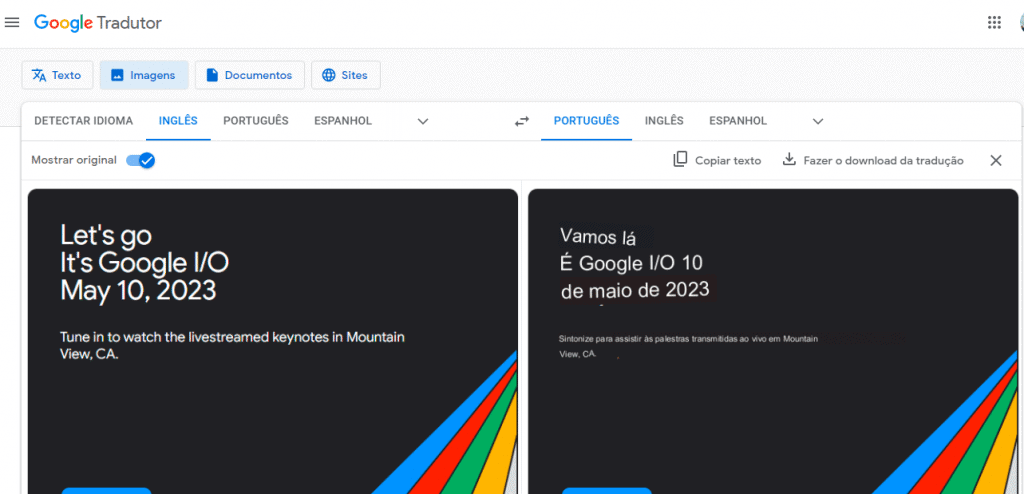
Task: Click the blue button in translated image
Action: click(x=607, y=491)
